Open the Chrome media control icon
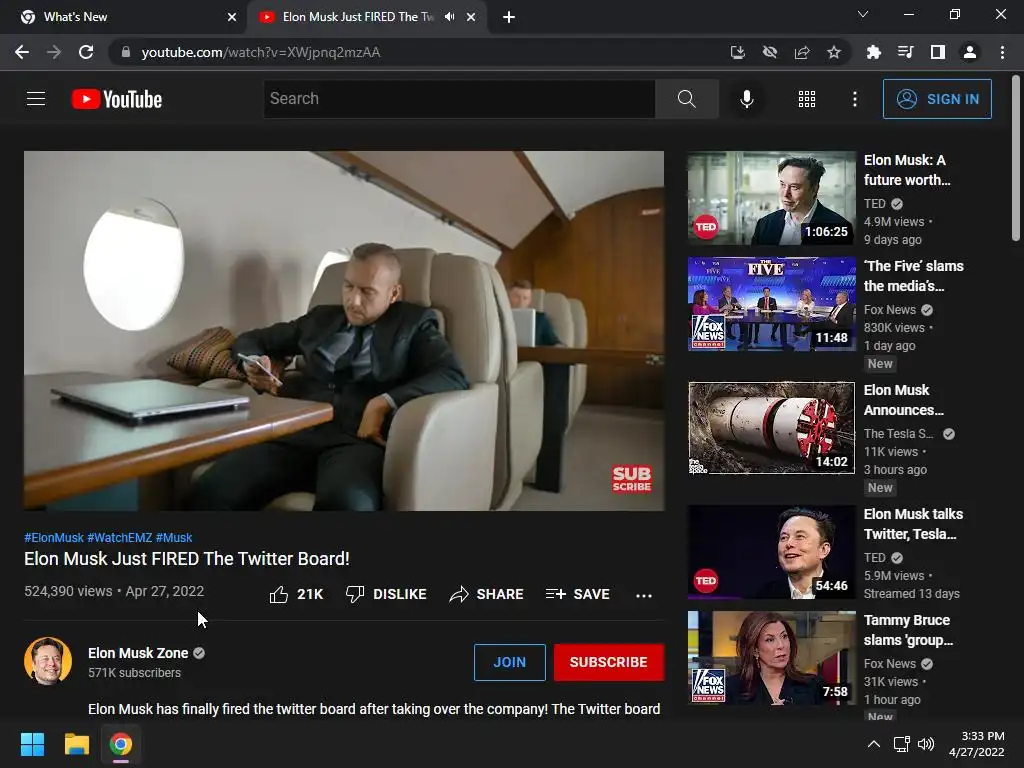 point(905,52)
